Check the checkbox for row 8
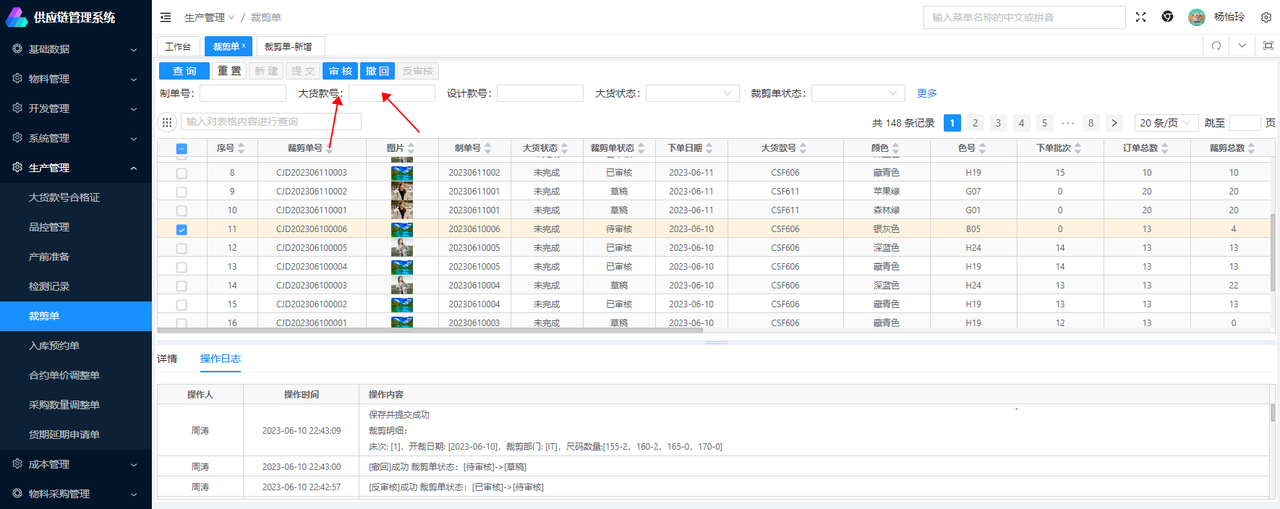The height and width of the screenshot is (509, 1280). point(181,173)
